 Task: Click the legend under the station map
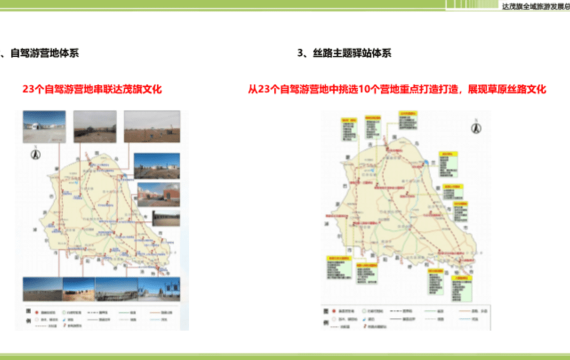tap(406, 318)
